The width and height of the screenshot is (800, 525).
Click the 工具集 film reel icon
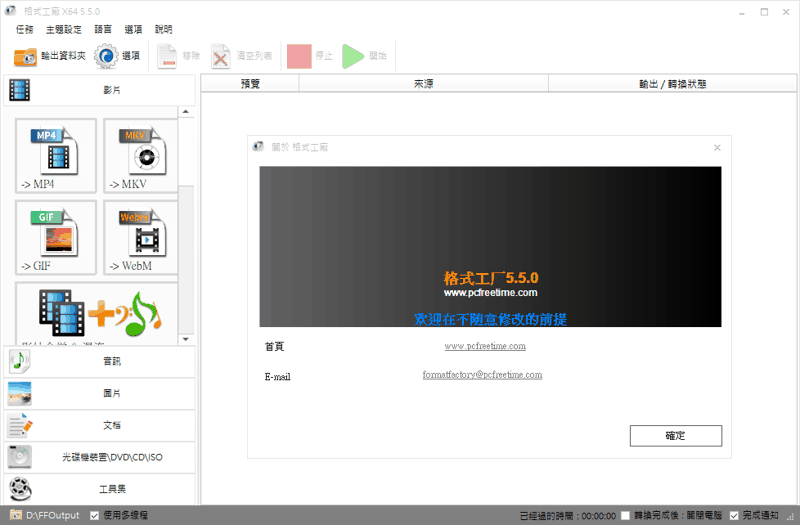pyautogui.click(x=20, y=489)
